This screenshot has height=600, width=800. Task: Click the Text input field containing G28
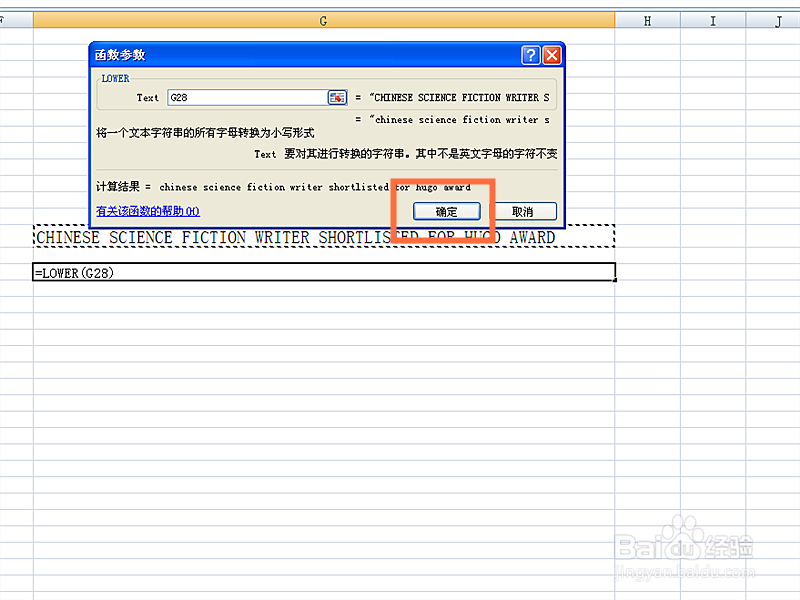[x=247, y=97]
